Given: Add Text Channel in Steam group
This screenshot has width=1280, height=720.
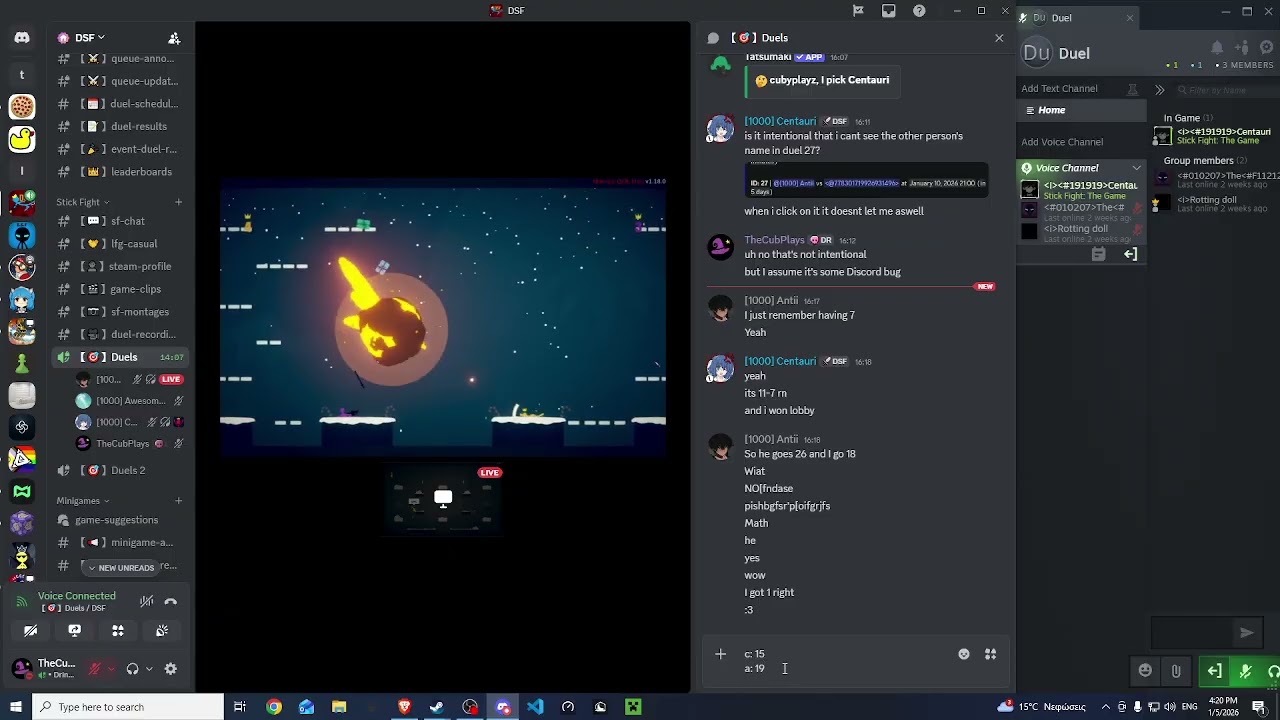Looking at the screenshot, I should coord(1059,89).
